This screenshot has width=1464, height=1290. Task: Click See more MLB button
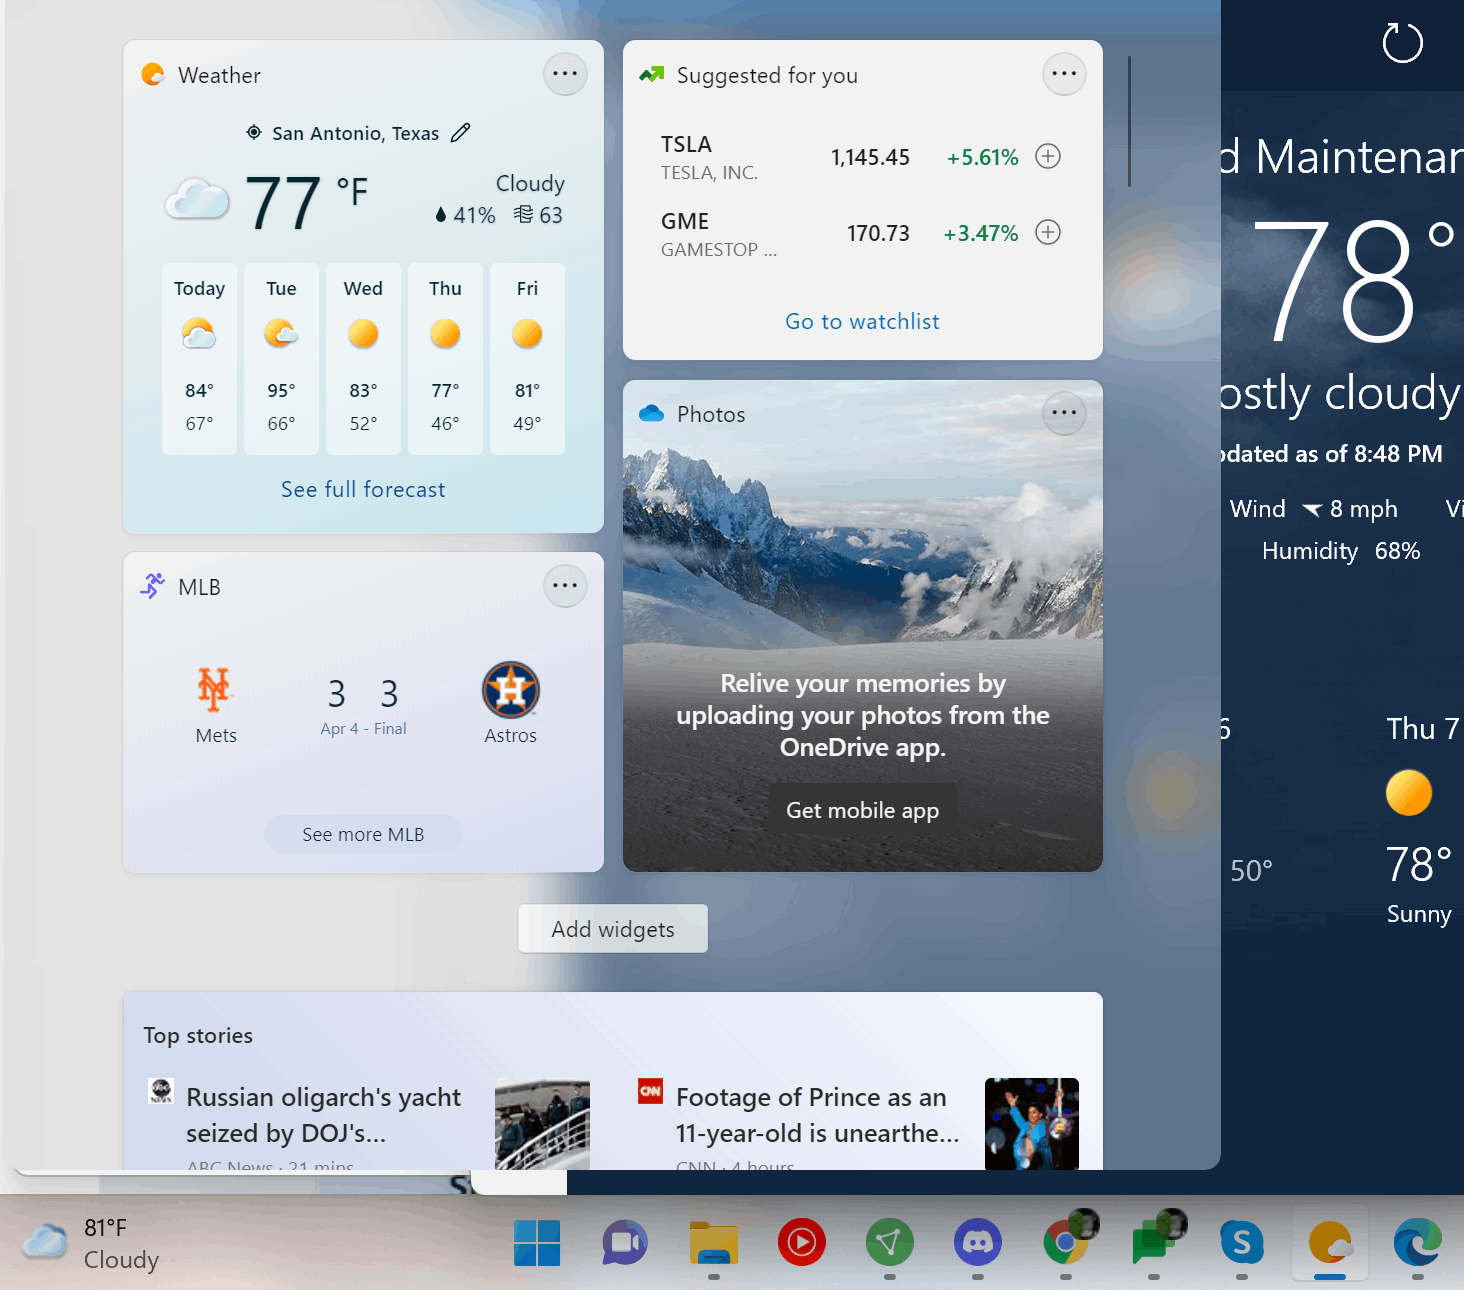[x=363, y=834]
